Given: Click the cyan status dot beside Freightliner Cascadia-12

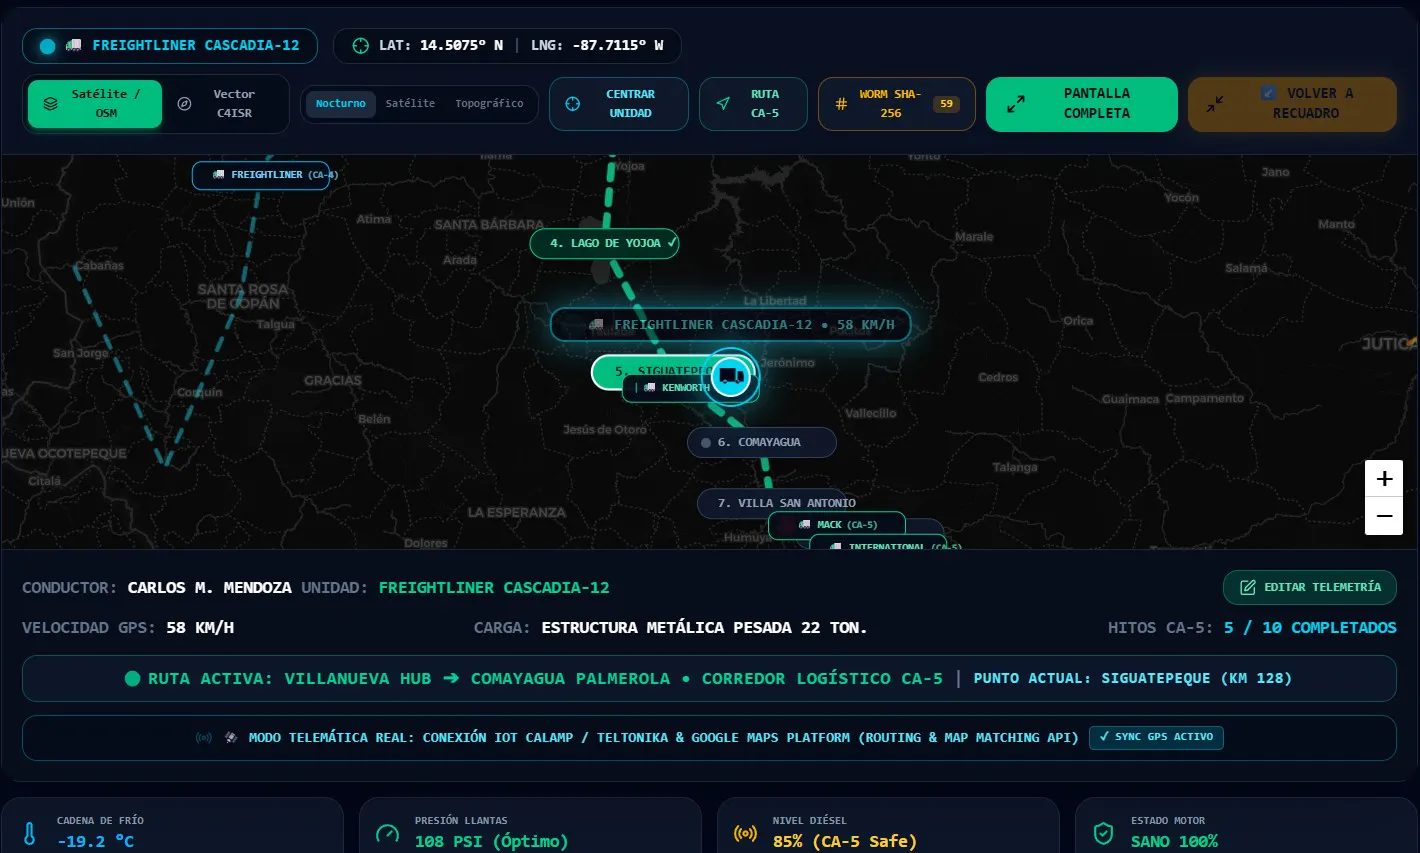Looking at the screenshot, I should pos(47,46).
